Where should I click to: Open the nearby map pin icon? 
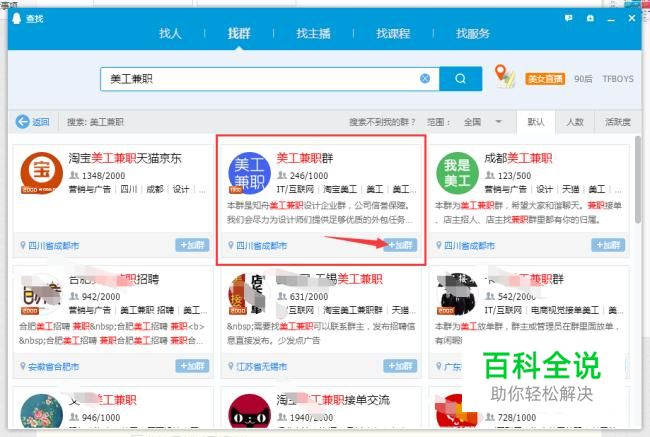[x=504, y=75]
